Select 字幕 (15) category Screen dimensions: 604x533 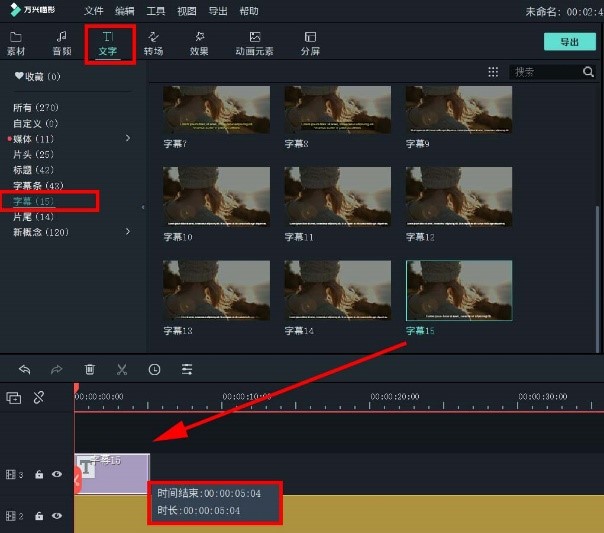tap(34, 201)
